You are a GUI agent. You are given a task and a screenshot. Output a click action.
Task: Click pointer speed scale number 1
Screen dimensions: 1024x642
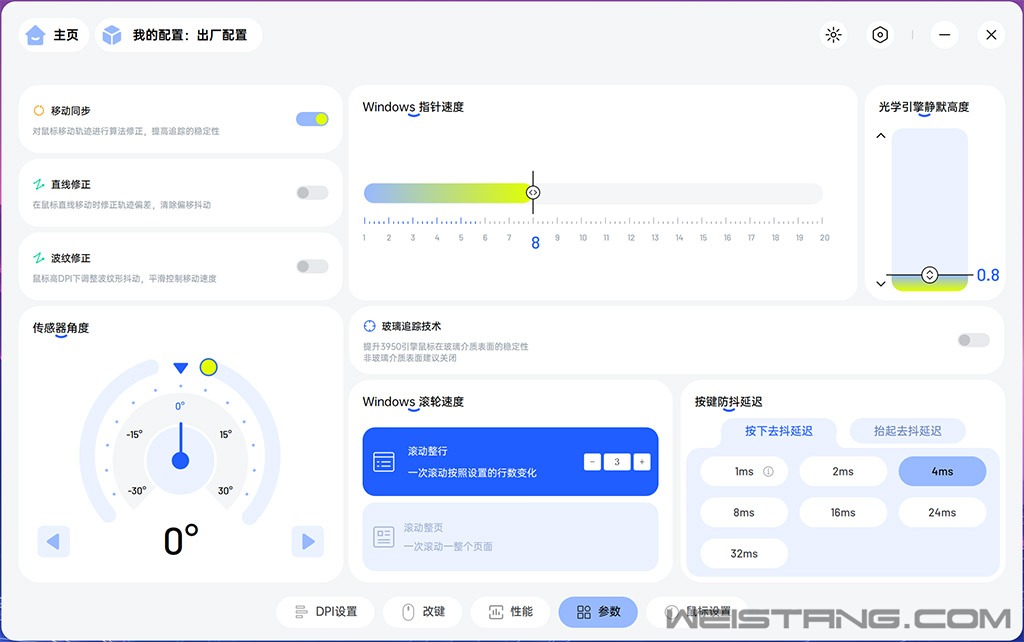click(364, 238)
